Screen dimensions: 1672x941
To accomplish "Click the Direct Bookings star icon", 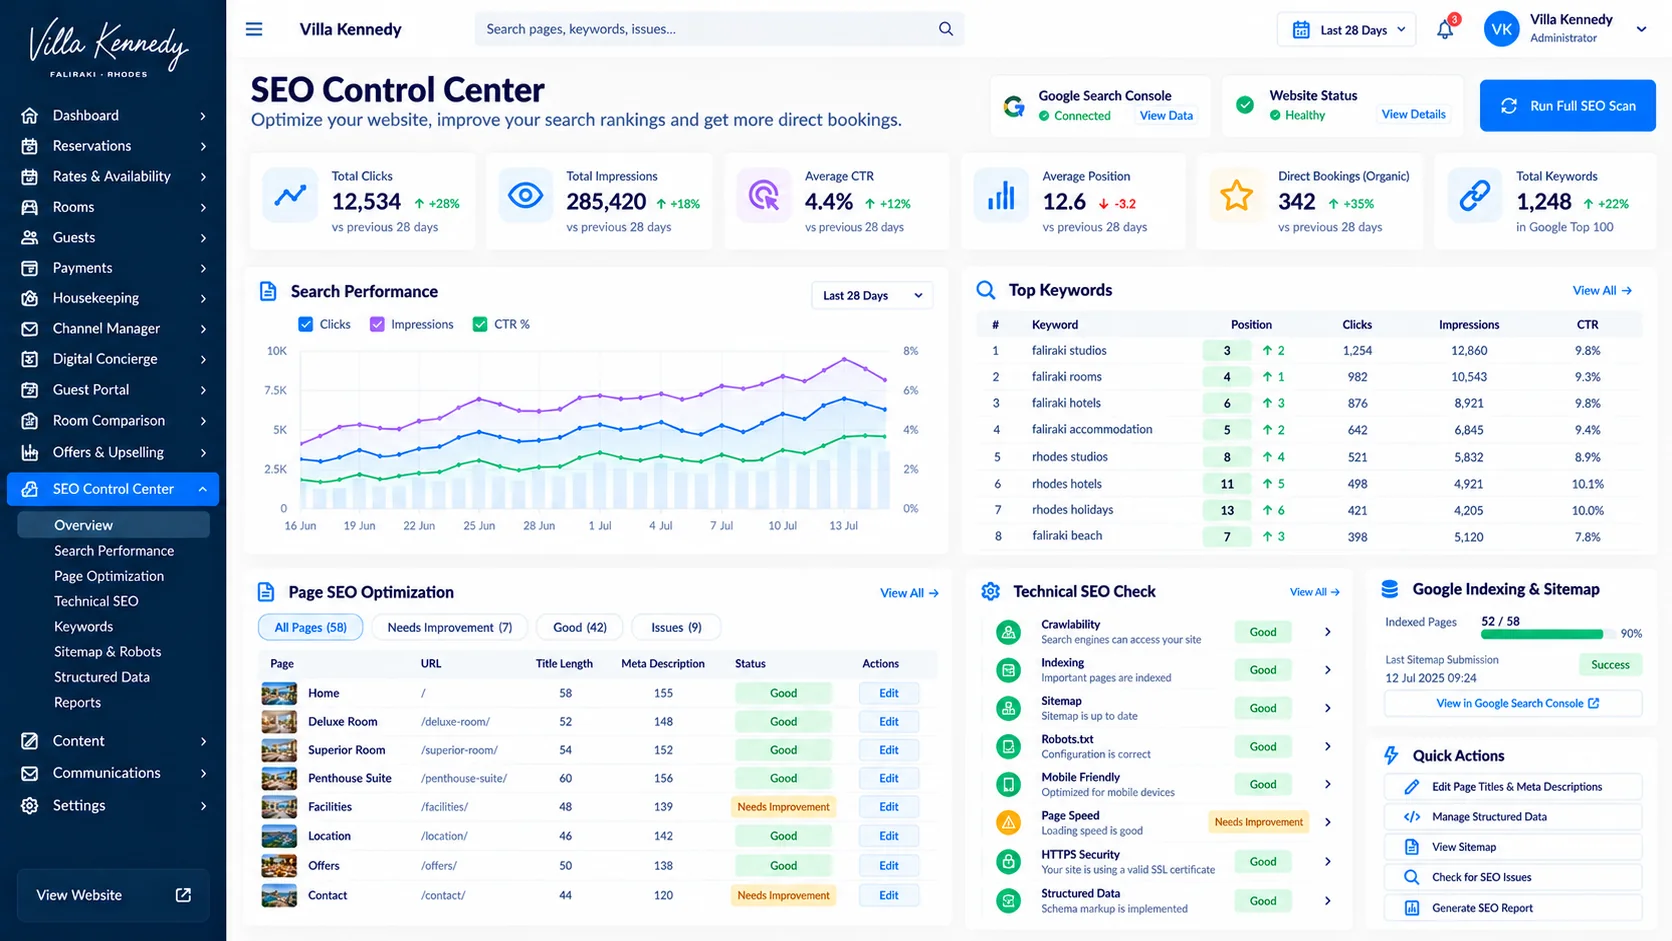I will point(1236,195).
